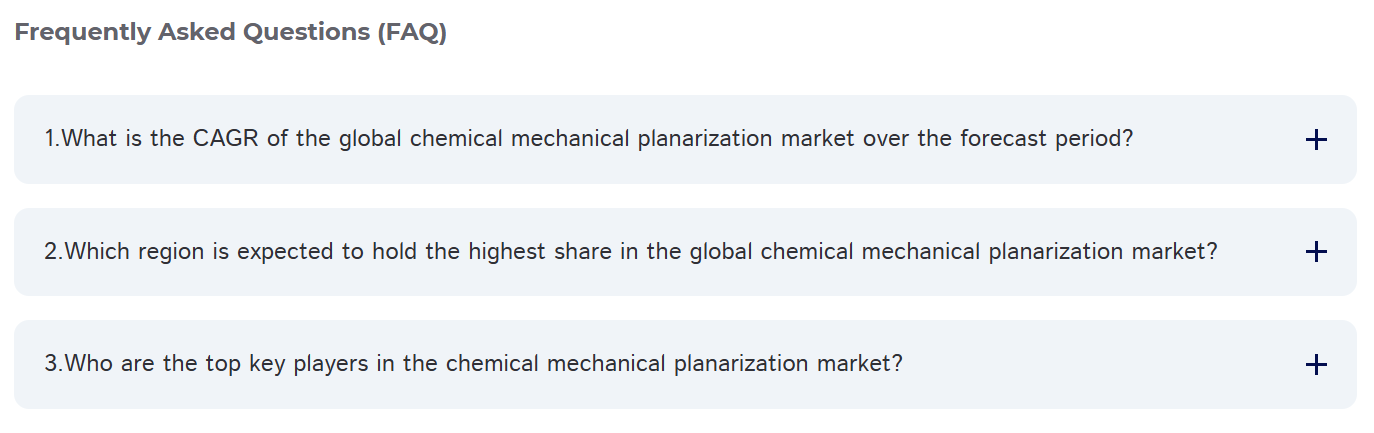This screenshot has height=433, width=1374.
Task: Click the word "region" in the second question
Action: [x=171, y=251]
